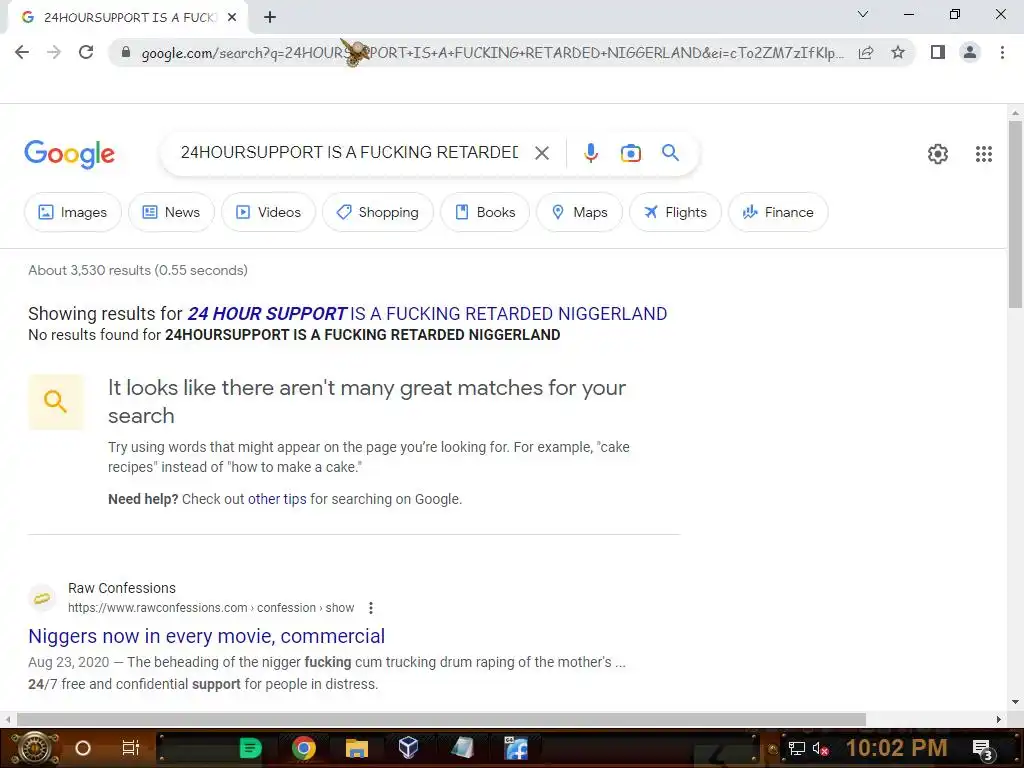The height and width of the screenshot is (768, 1024).
Task: Open the Google apps grid
Action: [x=984, y=154]
